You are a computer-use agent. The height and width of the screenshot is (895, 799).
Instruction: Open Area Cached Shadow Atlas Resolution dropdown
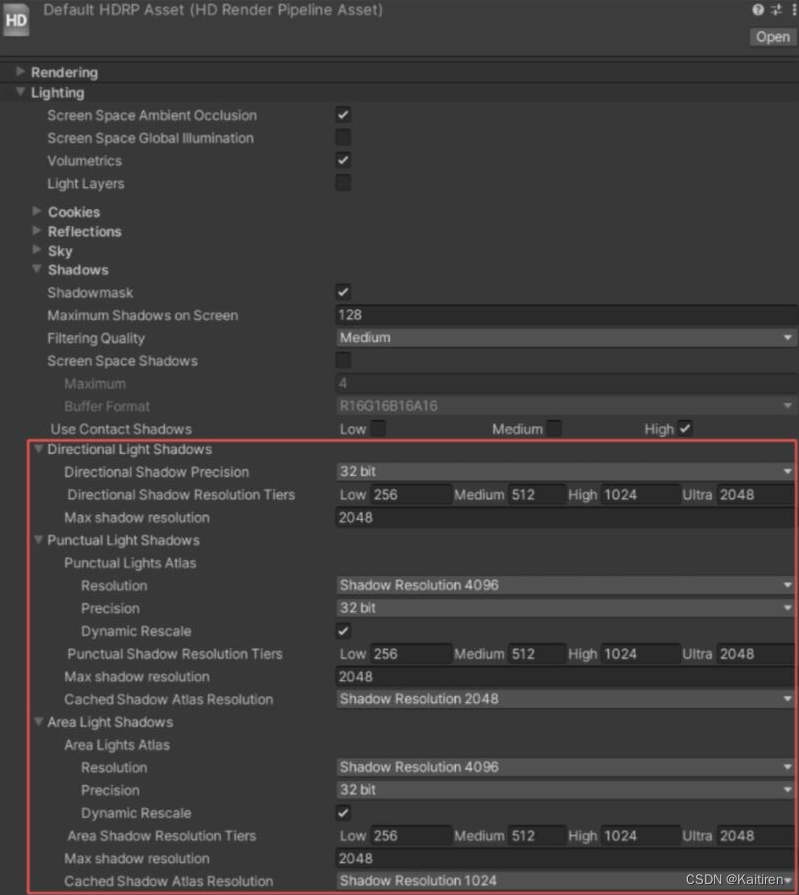566,881
